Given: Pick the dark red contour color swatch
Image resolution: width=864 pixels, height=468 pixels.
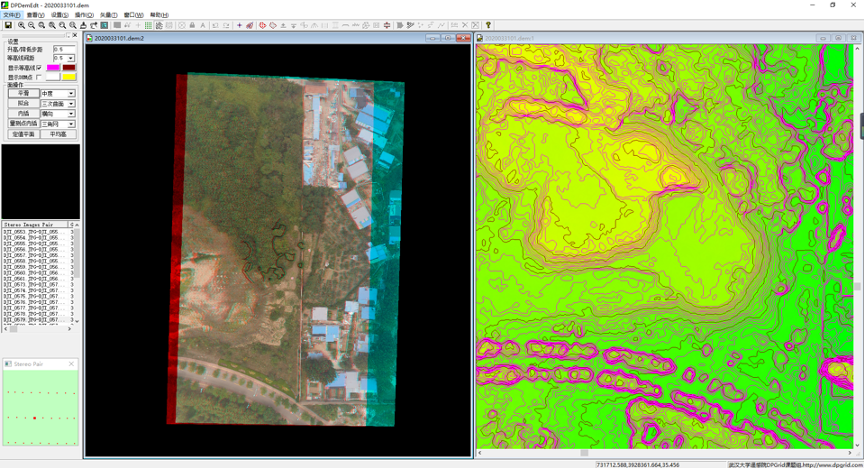Looking at the screenshot, I should click(69, 68).
